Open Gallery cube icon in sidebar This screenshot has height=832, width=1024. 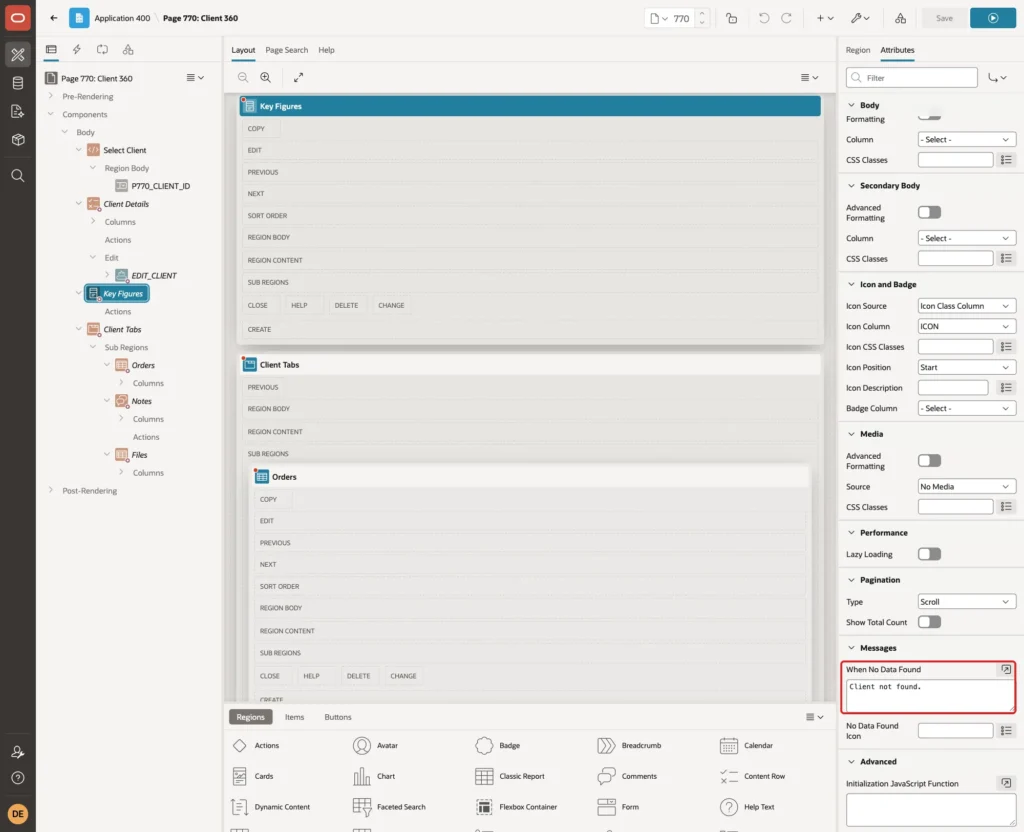(x=18, y=140)
